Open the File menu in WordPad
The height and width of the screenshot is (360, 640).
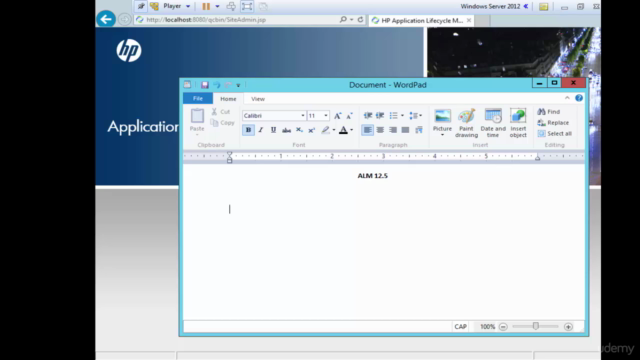click(x=198, y=98)
